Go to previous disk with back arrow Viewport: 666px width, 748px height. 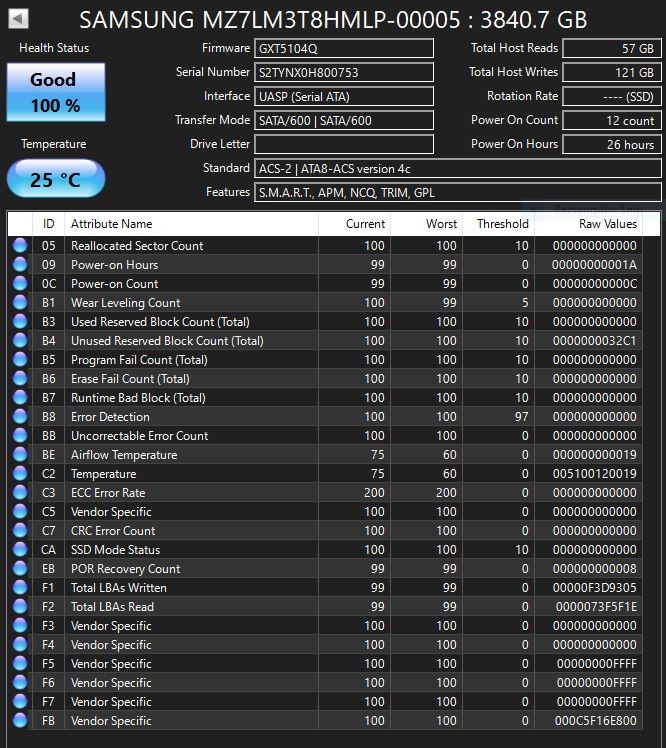[x=19, y=19]
